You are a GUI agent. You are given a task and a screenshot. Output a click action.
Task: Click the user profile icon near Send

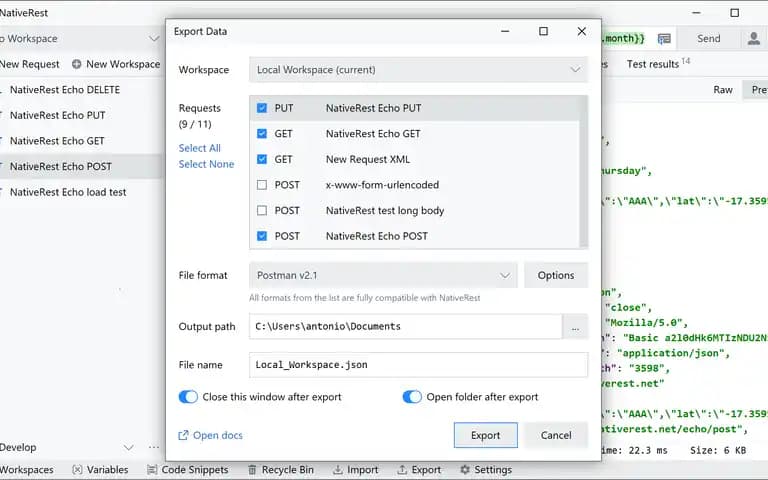coord(754,38)
